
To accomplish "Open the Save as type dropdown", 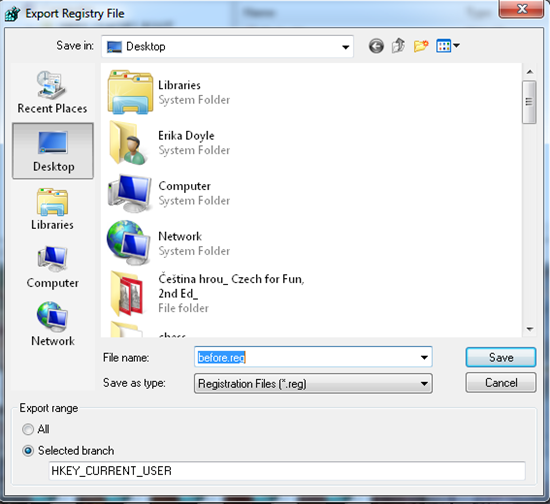I will [x=313, y=384].
